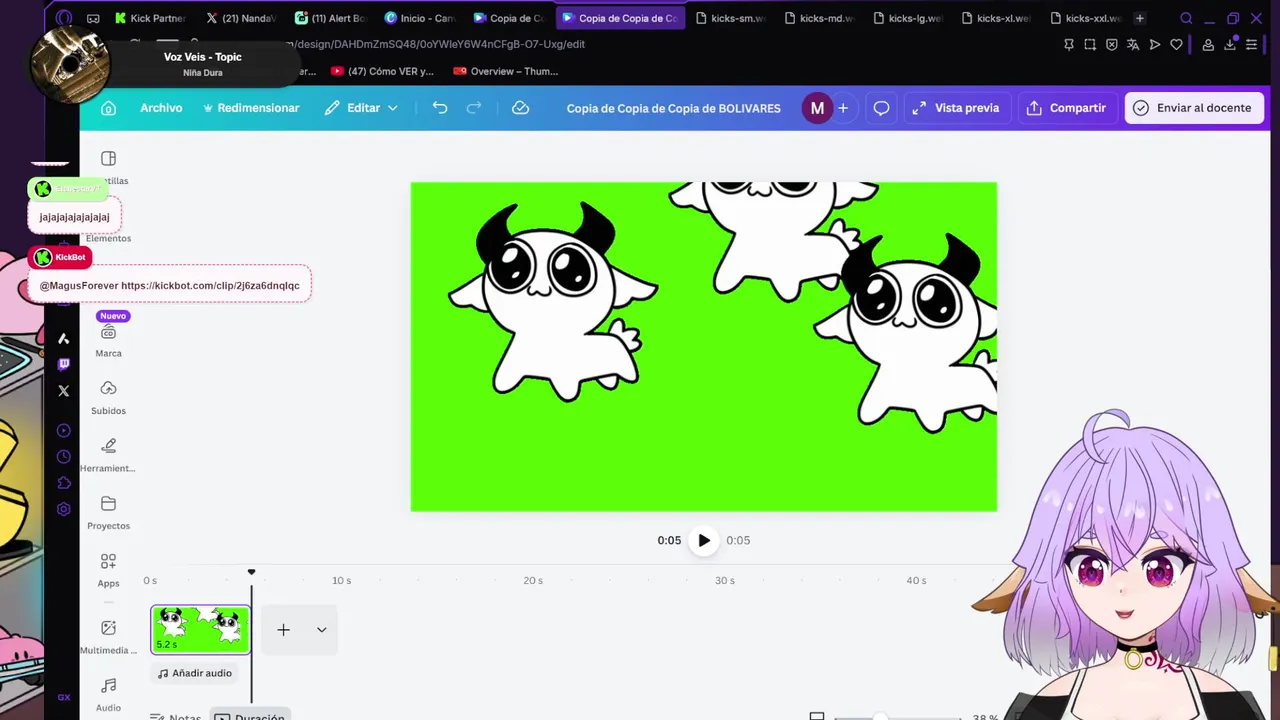
Task: Open the comments bubble icon
Action: [x=881, y=108]
